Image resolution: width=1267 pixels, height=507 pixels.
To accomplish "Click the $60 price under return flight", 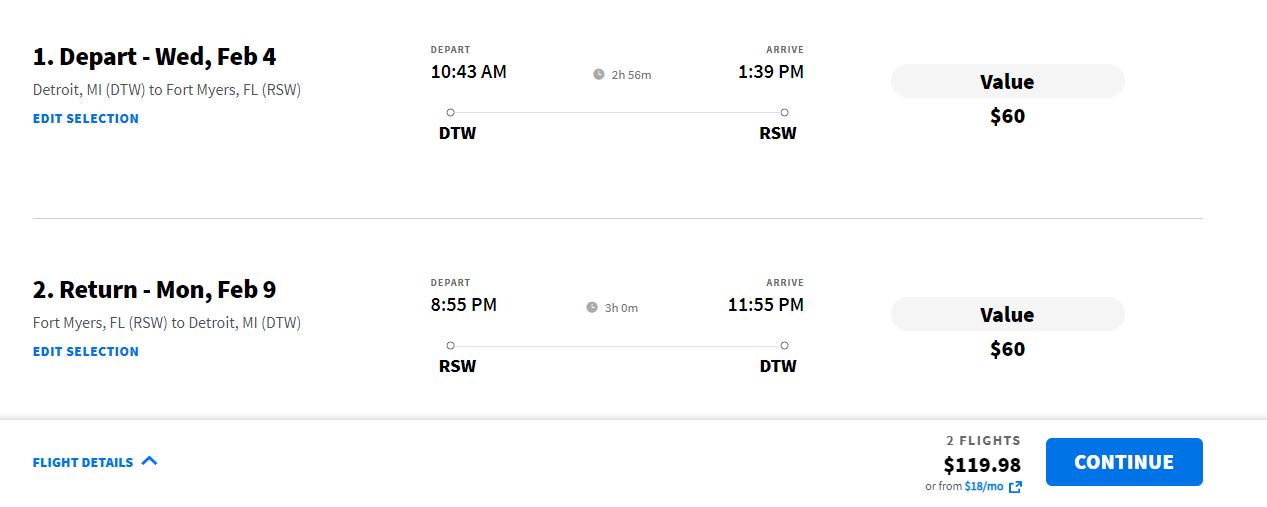I will 1007,349.
